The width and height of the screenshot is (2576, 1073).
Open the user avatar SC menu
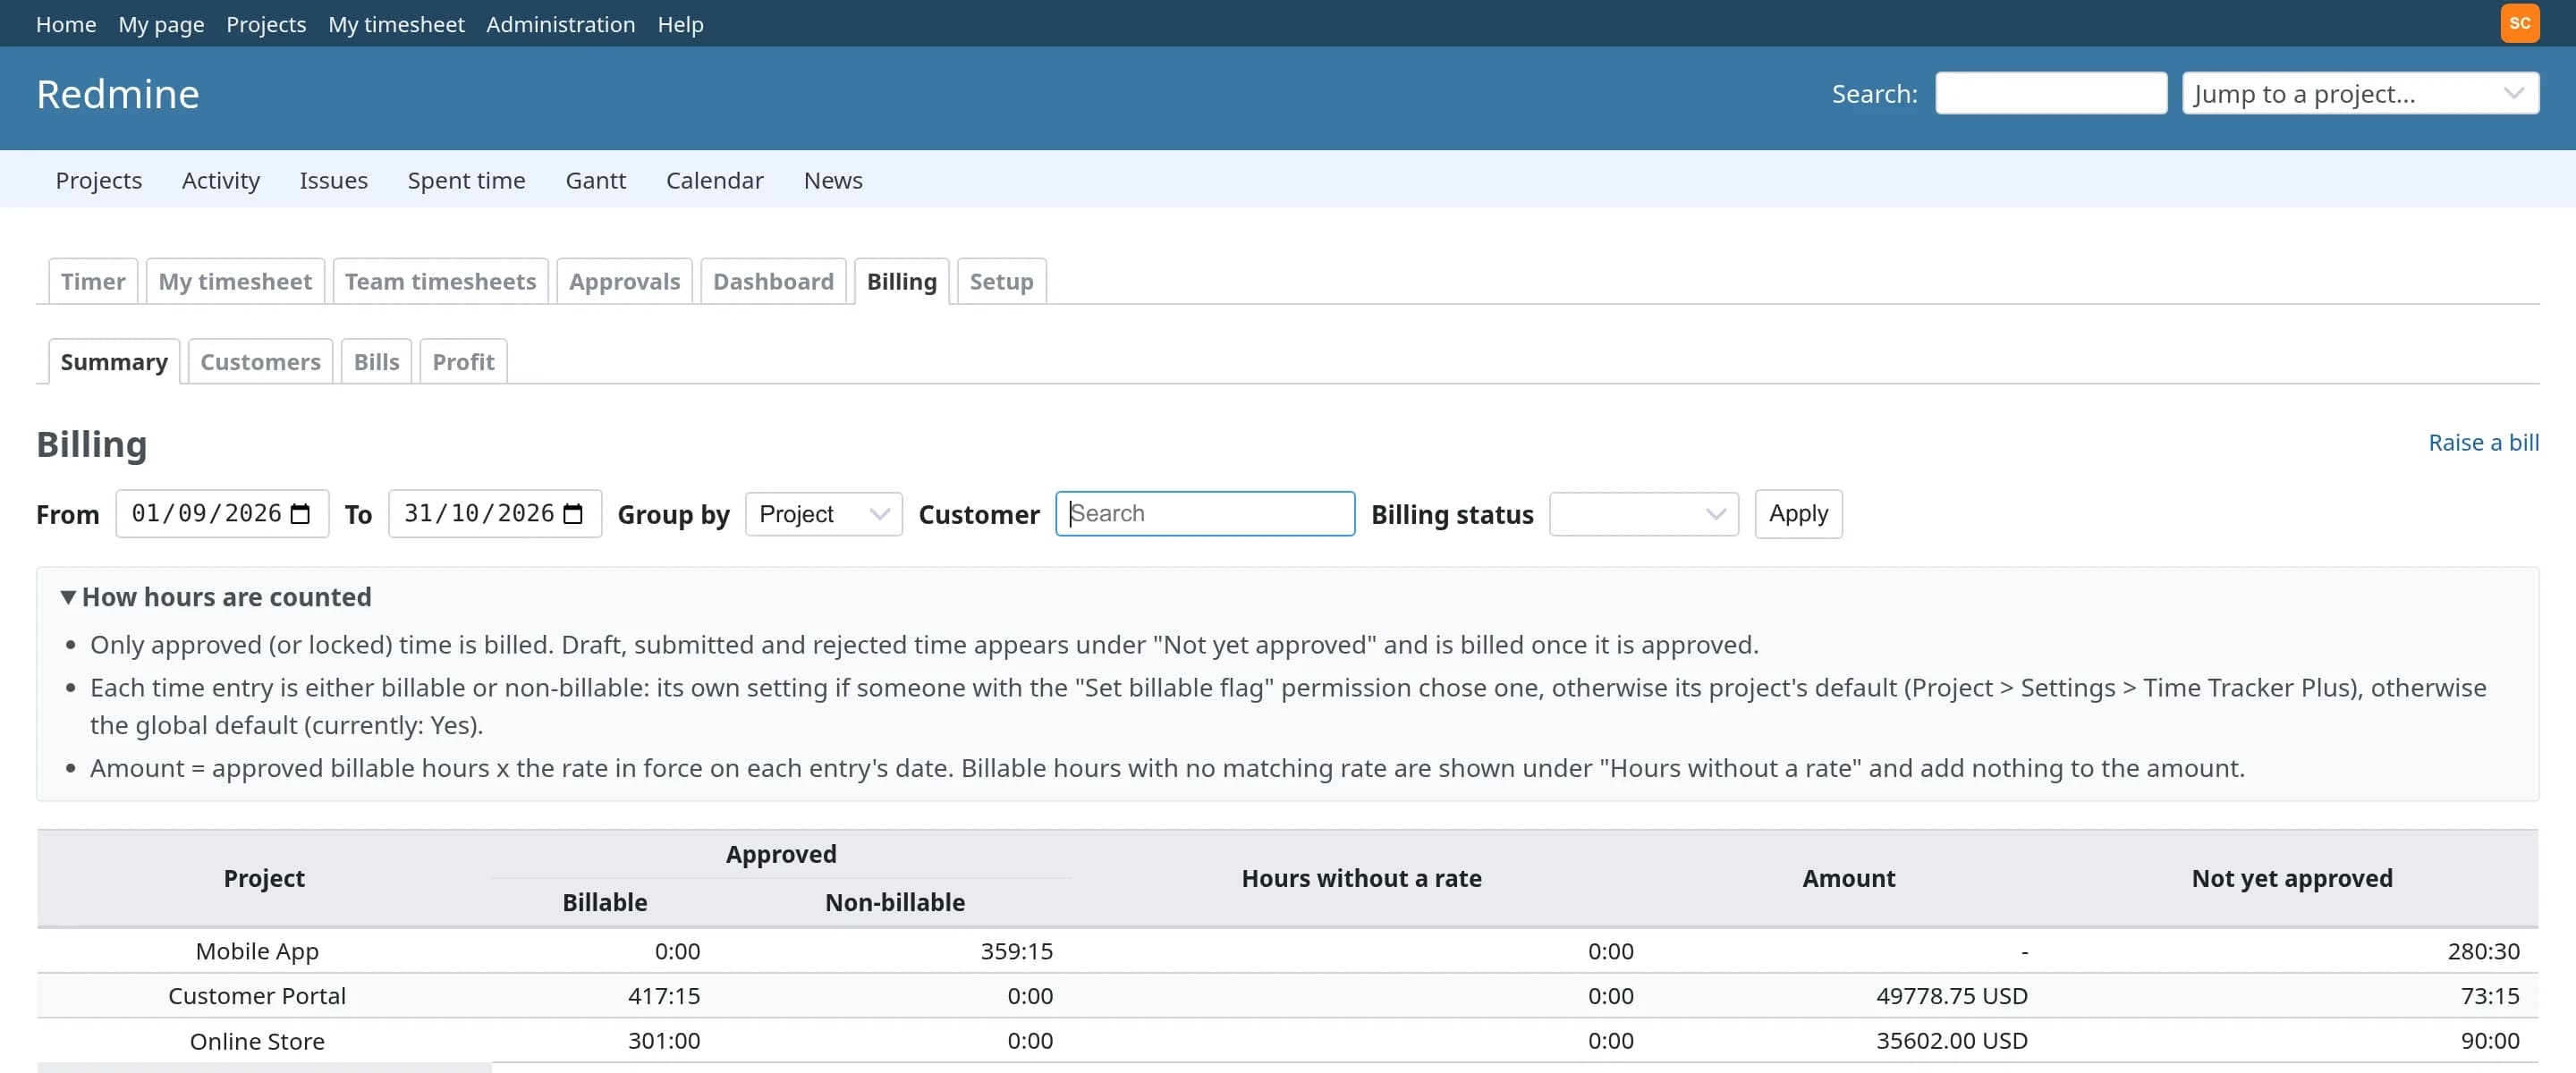click(2519, 23)
